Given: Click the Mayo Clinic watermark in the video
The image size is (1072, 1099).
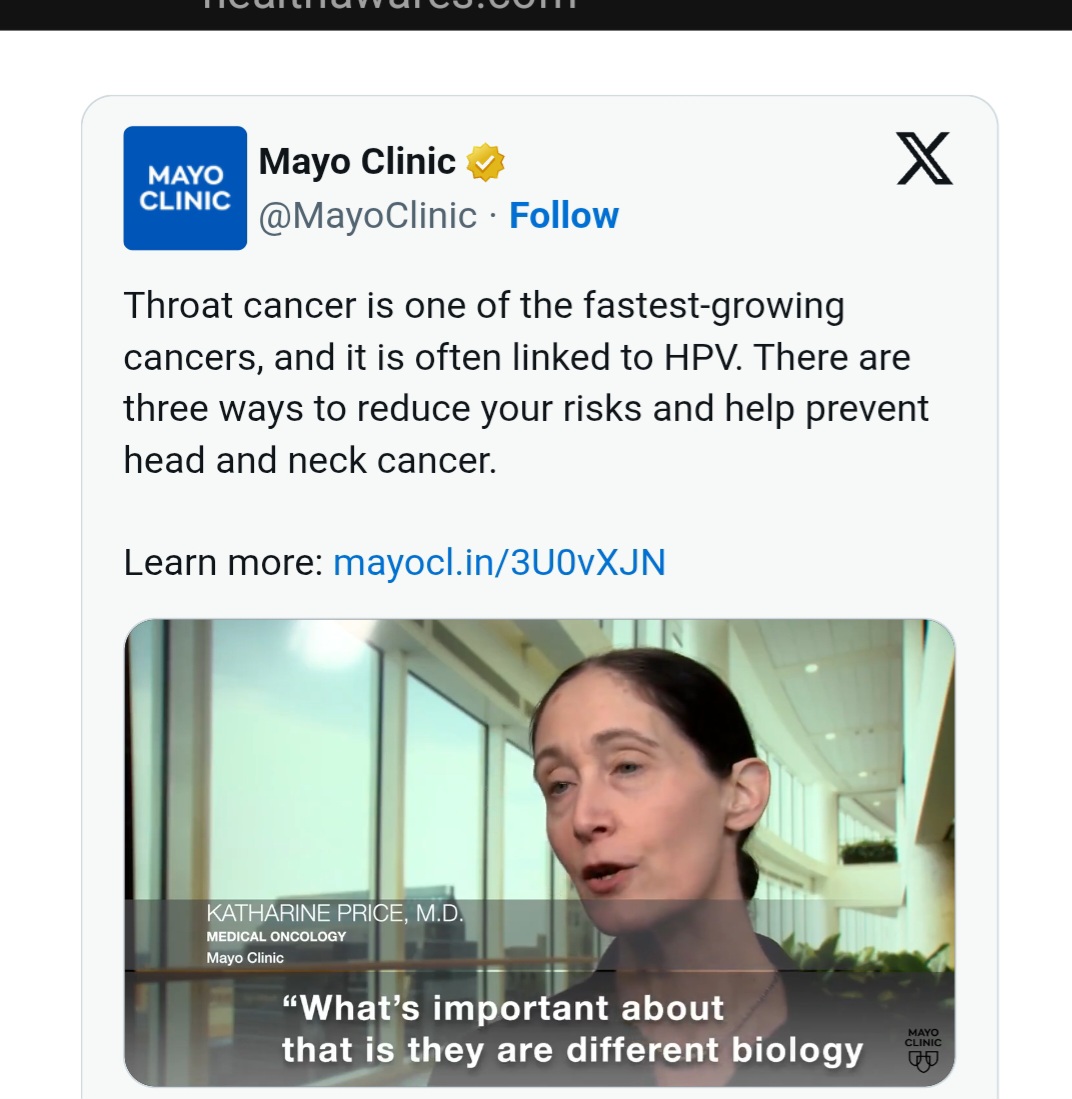Looking at the screenshot, I should click(923, 1049).
